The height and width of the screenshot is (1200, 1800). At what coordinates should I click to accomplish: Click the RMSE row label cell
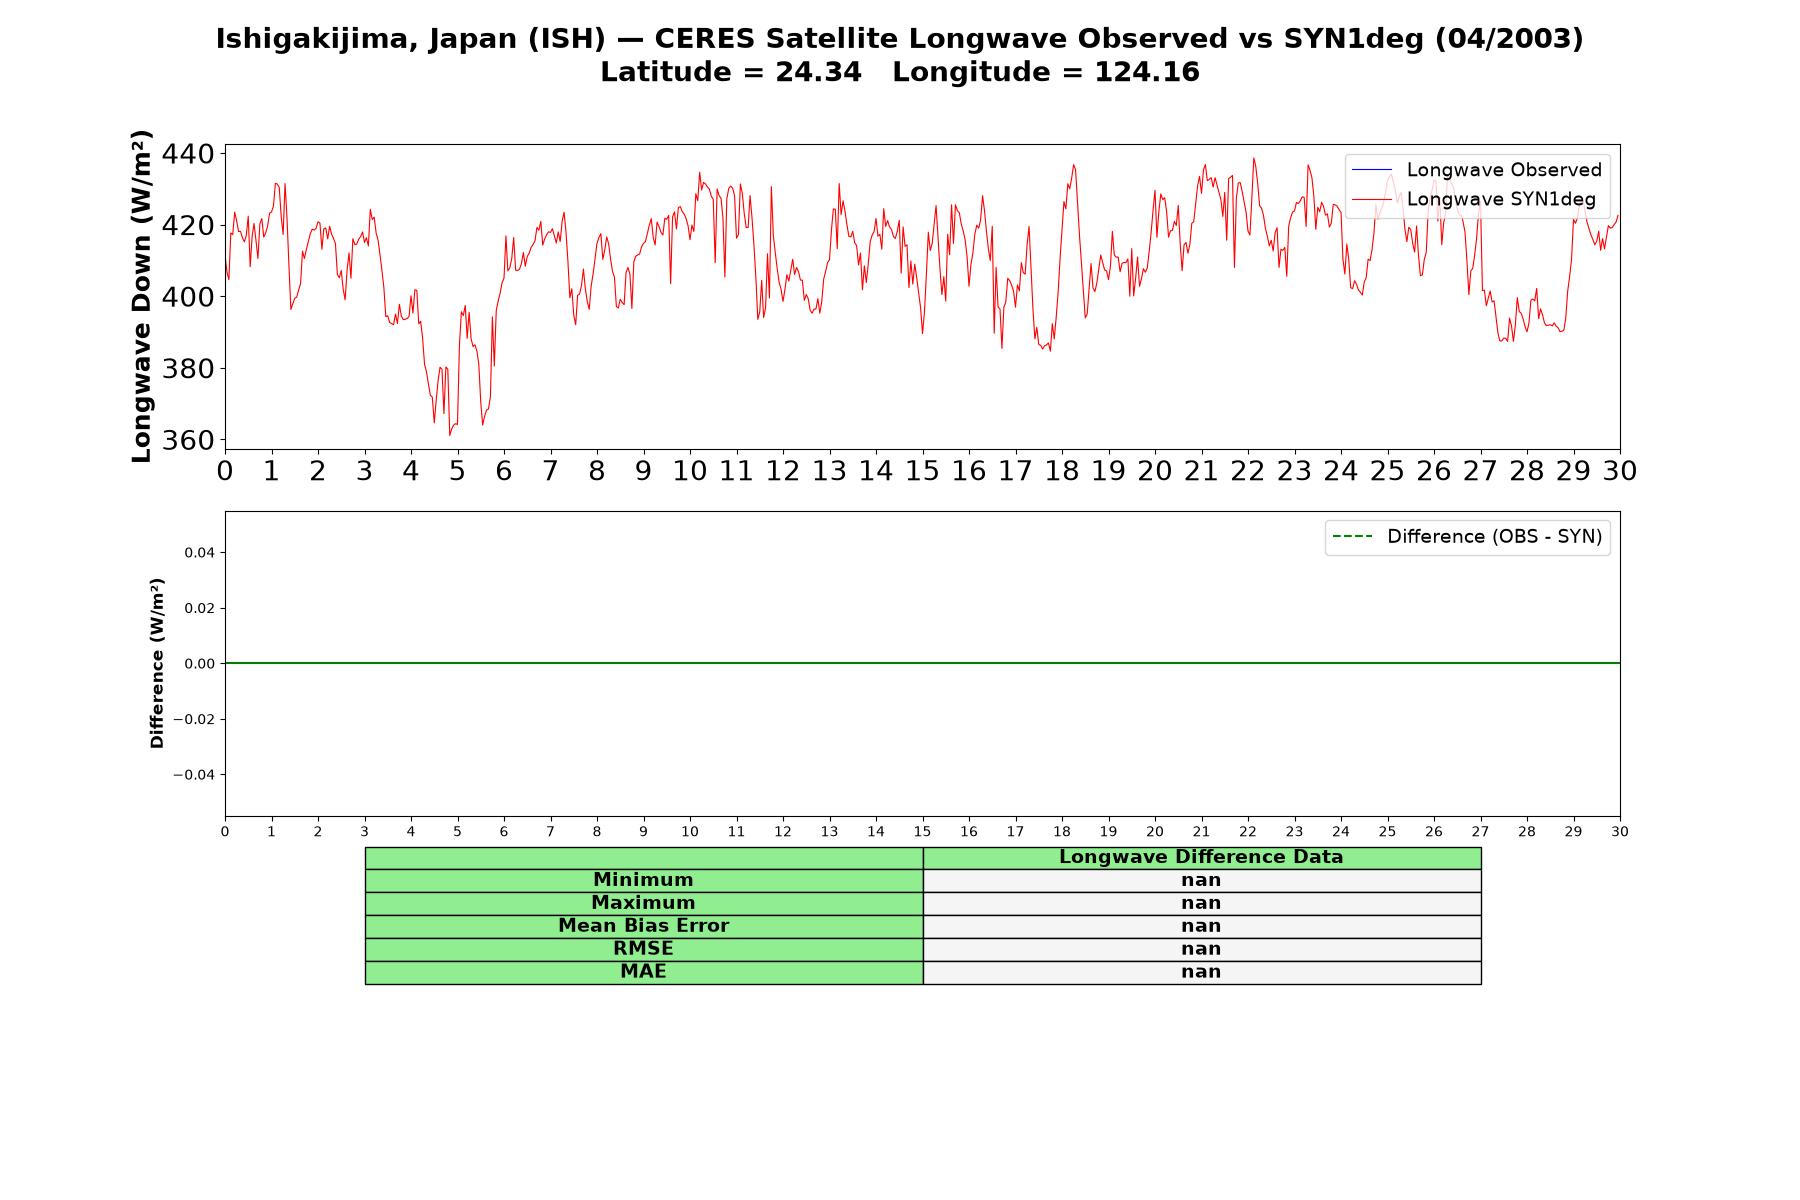tap(643, 949)
